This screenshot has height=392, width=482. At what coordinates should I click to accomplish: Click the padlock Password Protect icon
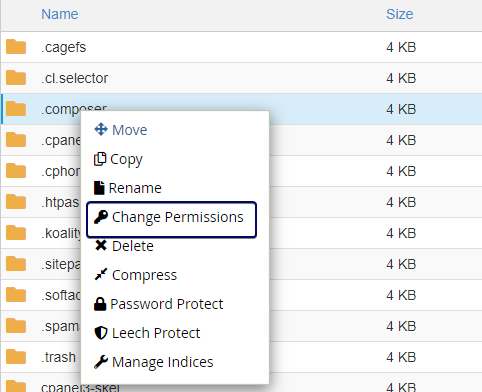[x=100, y=304]
